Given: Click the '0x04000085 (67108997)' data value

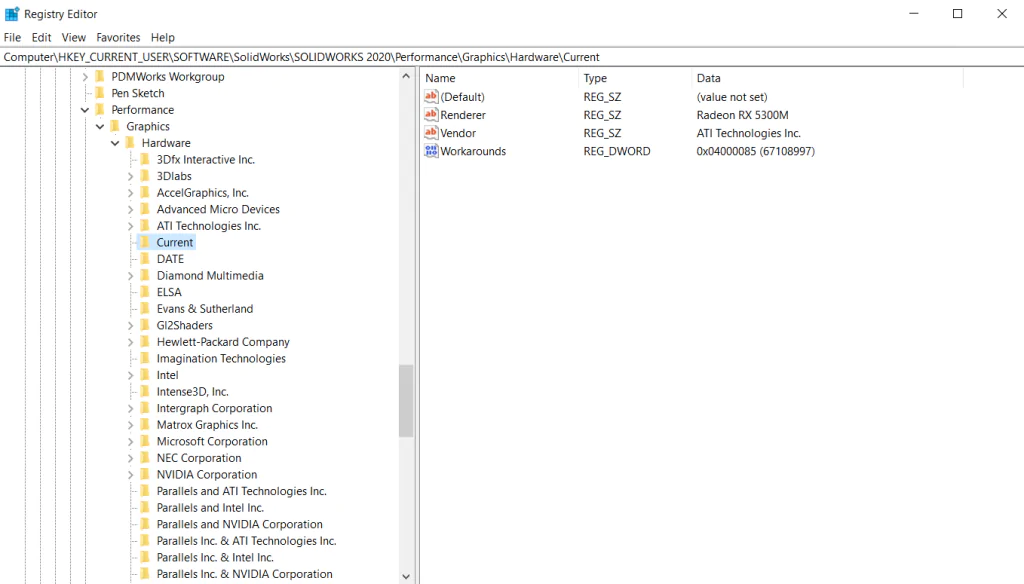Looking at the screenshot, I should coord(756,151).
